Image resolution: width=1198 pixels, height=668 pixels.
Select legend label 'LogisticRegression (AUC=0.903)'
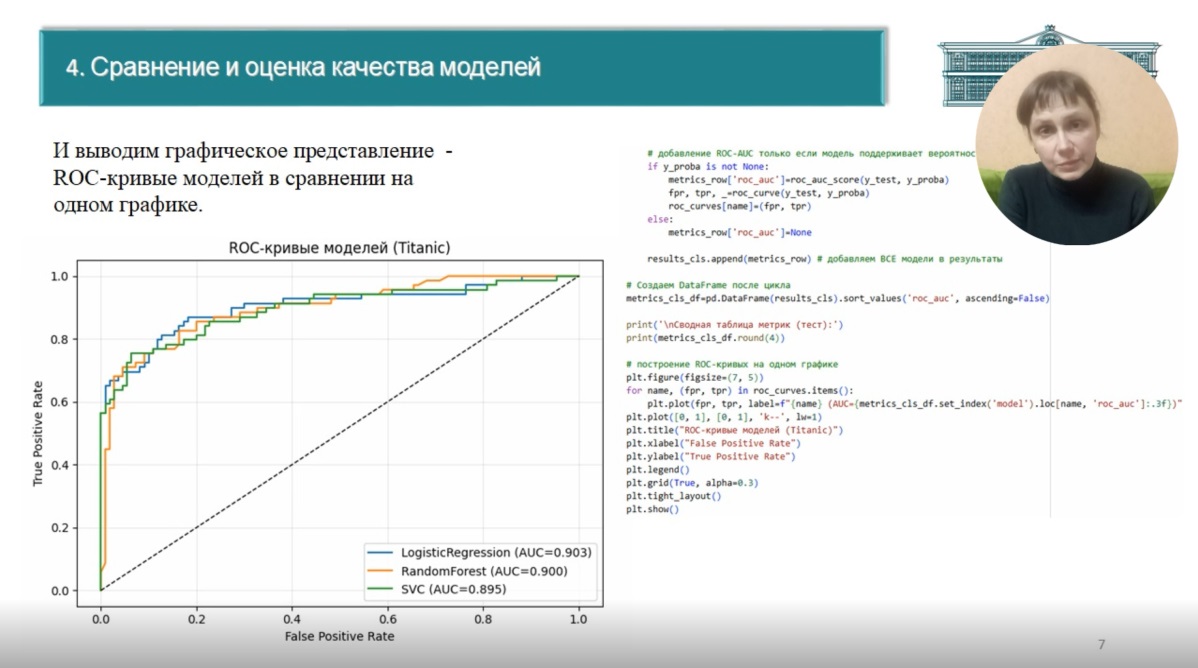(496, 553)
